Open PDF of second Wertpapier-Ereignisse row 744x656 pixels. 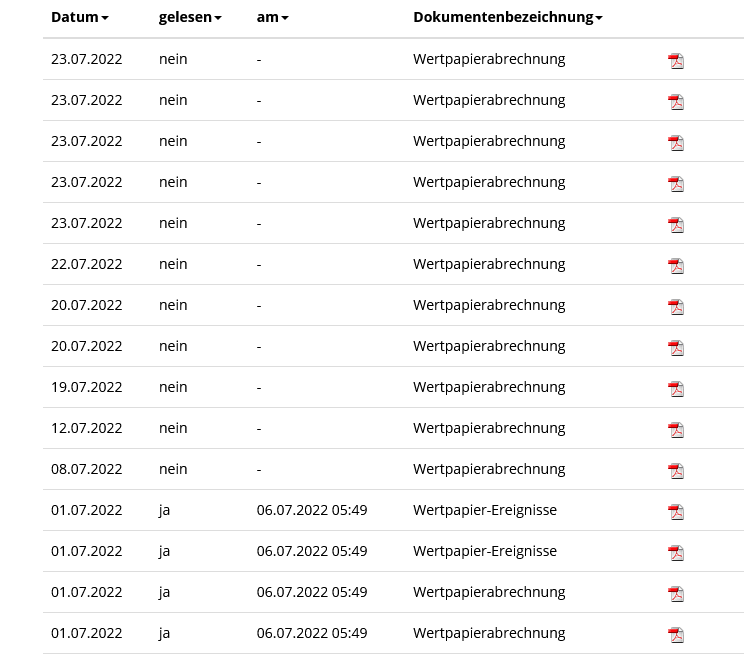coord(676,552)
